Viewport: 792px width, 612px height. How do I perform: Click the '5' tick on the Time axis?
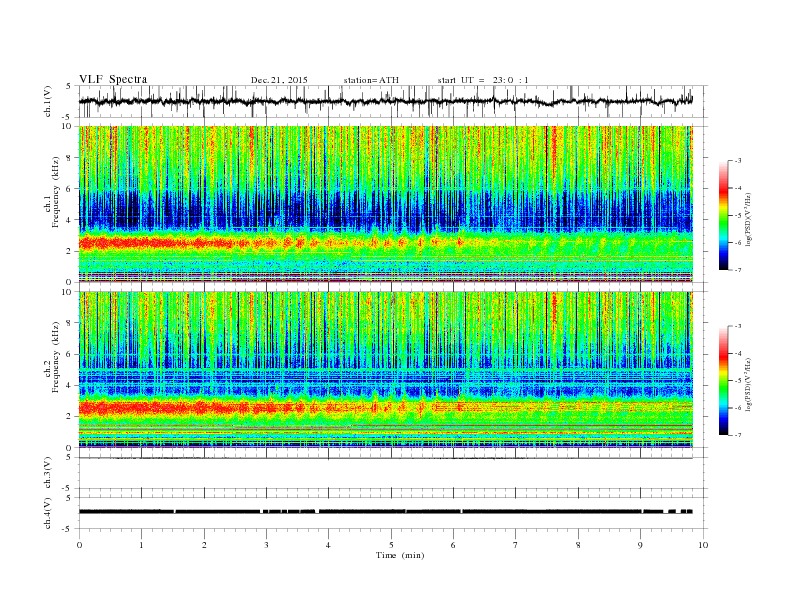[x=391, y=545]
